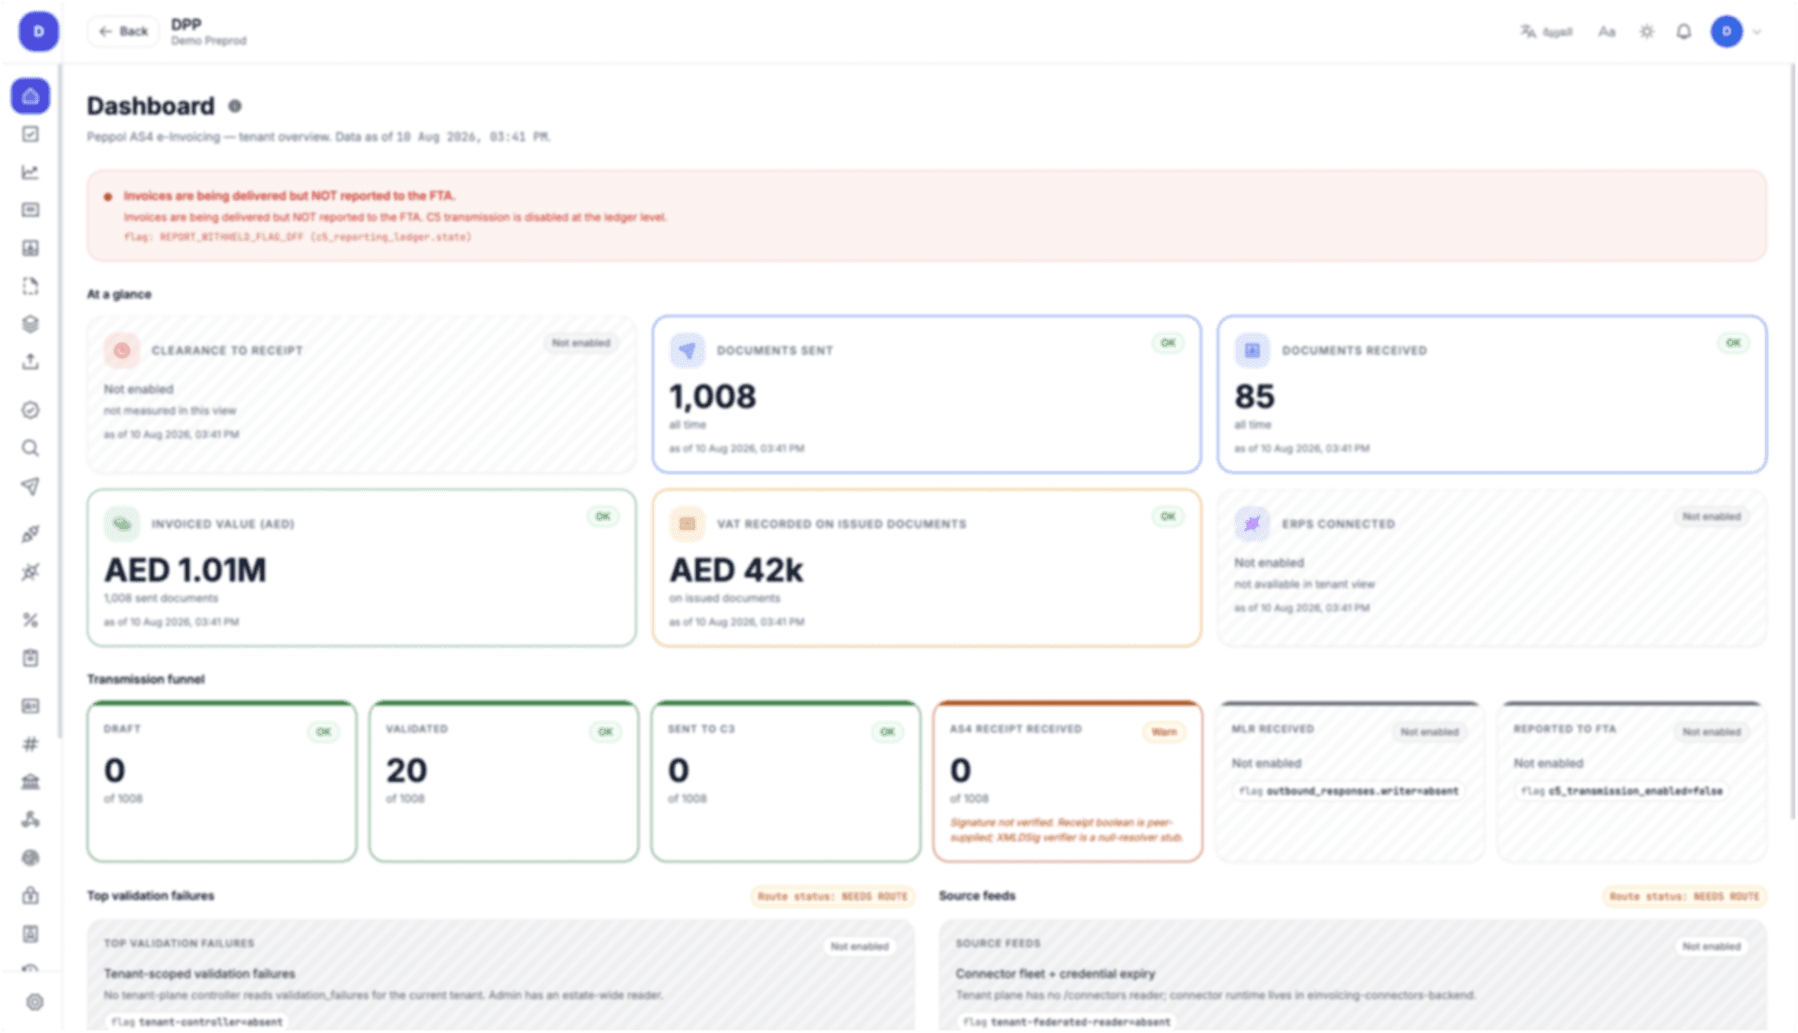Open the Documents Received card

click(x=1492, y=394)
